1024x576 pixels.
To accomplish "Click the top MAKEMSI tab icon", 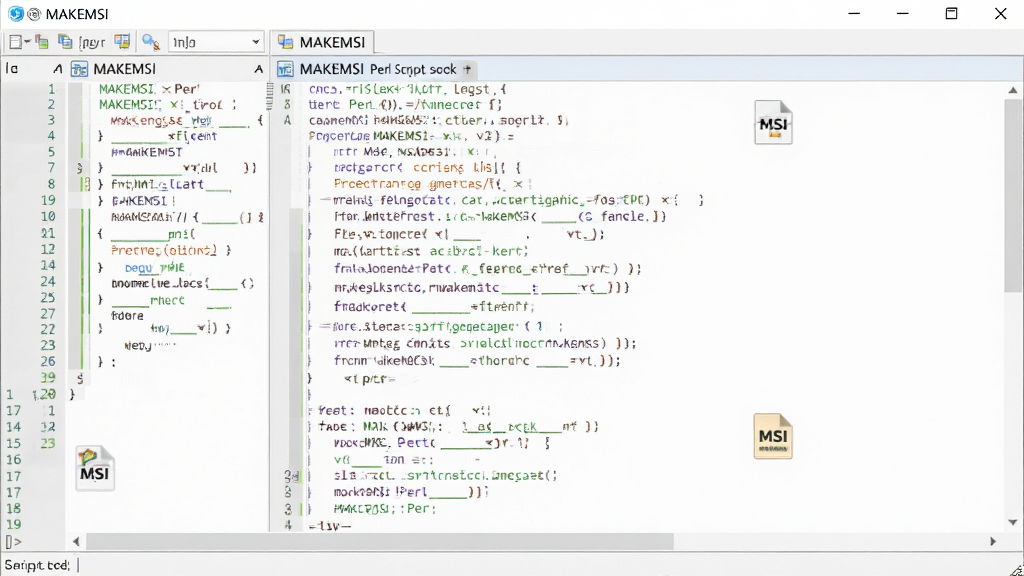I will pyautogui.click(x=285, y=42).
